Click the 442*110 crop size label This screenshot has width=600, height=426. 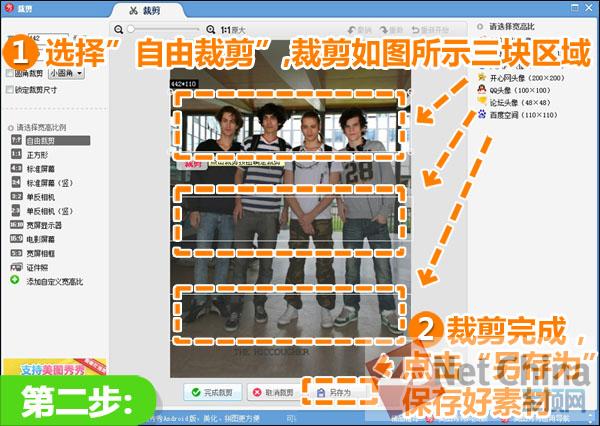(x=184, y=83)
